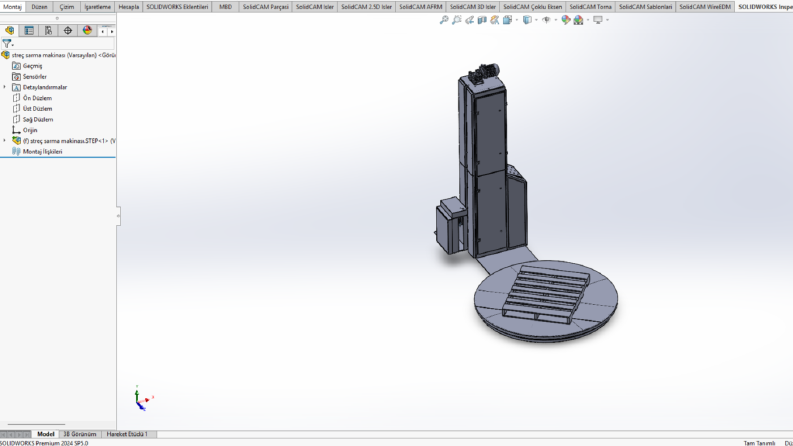Expand the Detaylandırmalar tree node
This screenshot has width=793, height=446.
click(x=5, y=87)
